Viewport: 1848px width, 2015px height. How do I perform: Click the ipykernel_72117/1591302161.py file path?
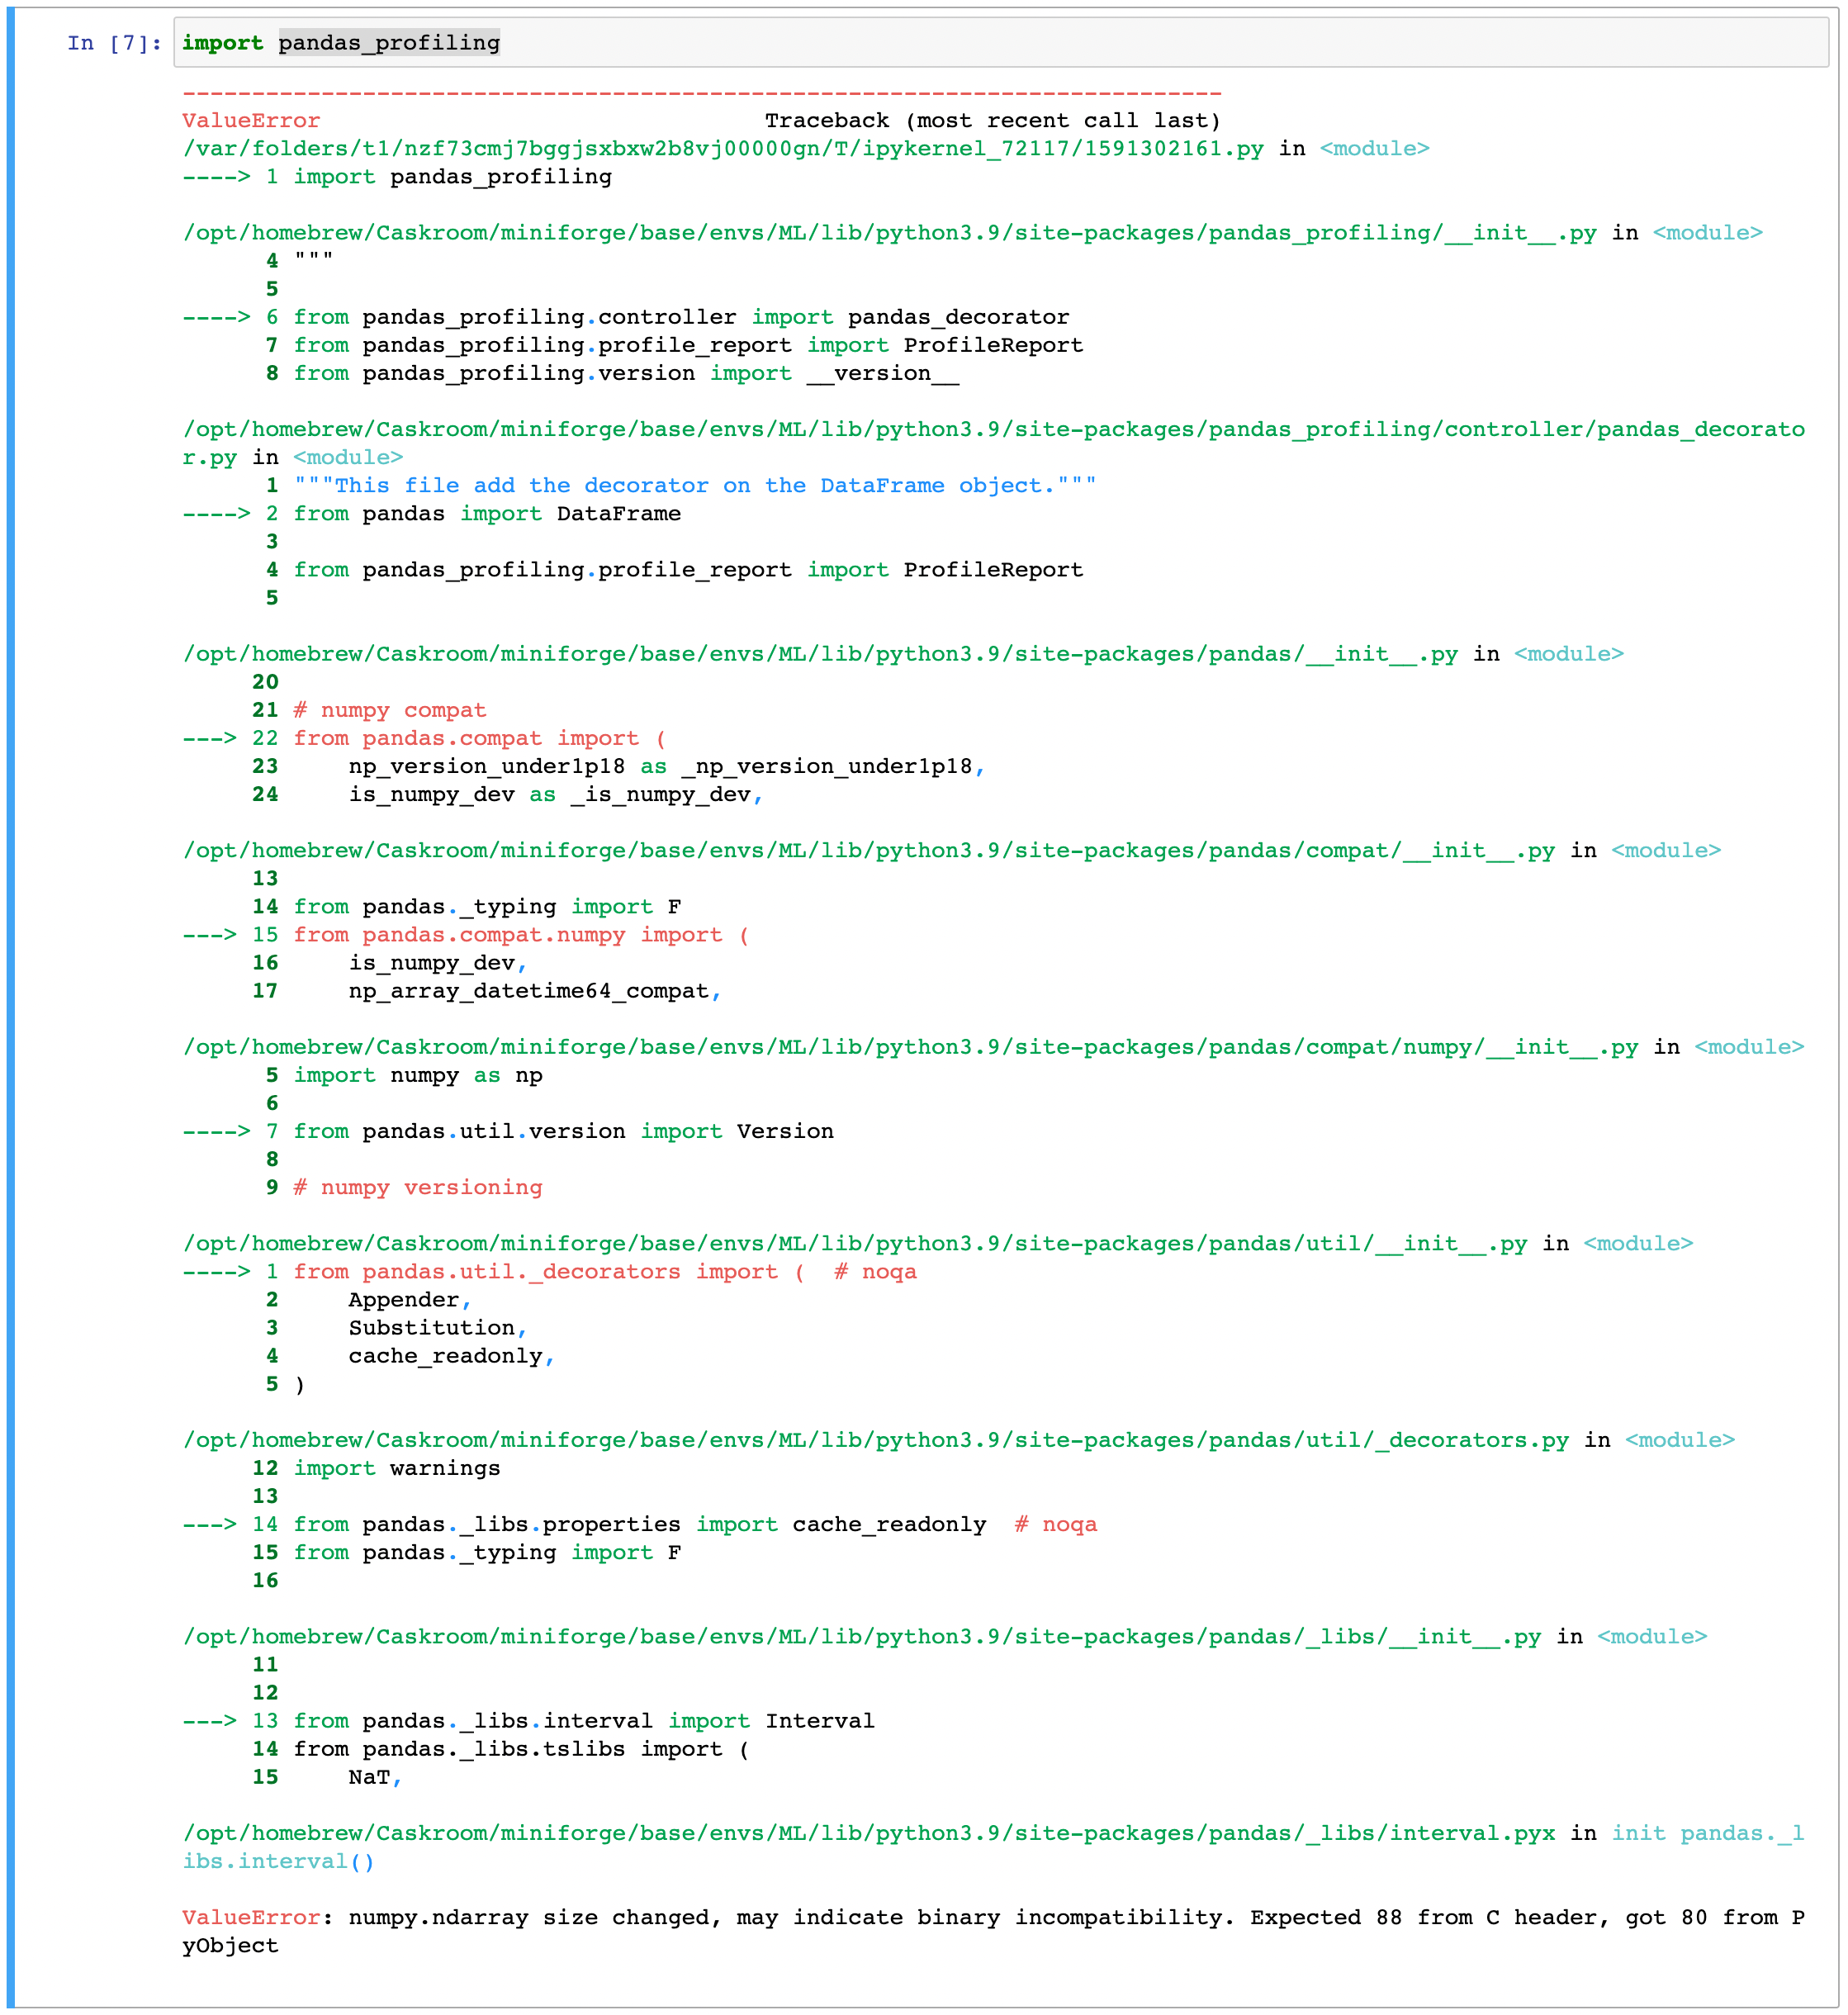coord(722,149)
